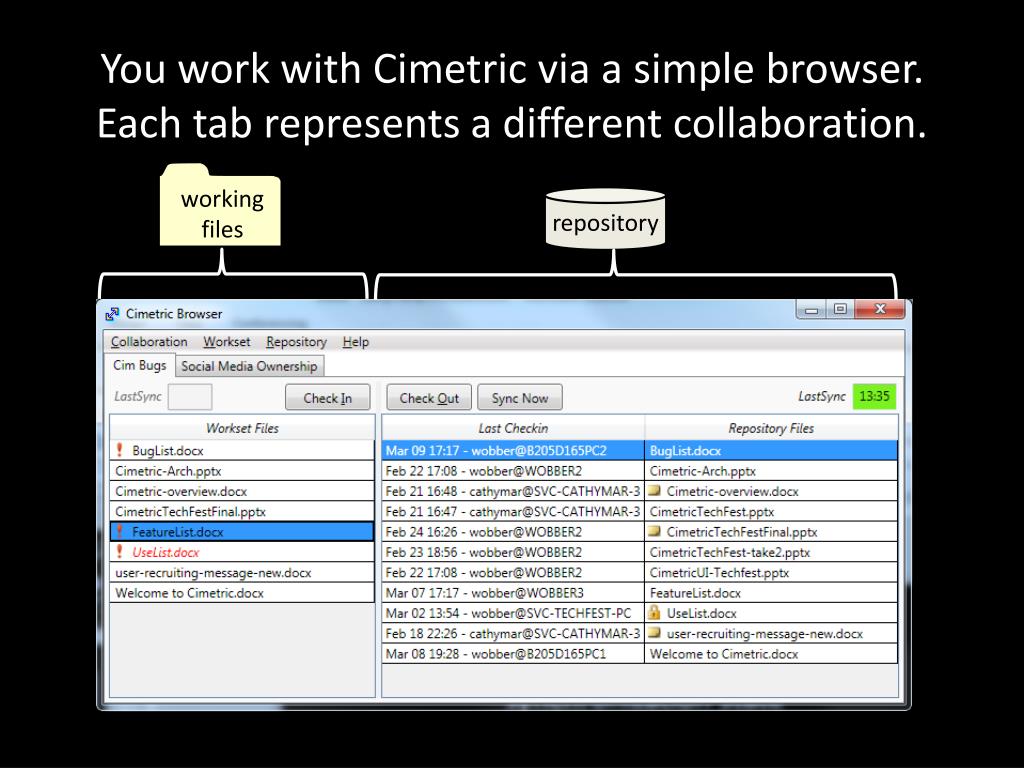
Task: Click checkin entry Mar 09 17:17 wobber@B205D165PC2
Action: click(513, 450)
